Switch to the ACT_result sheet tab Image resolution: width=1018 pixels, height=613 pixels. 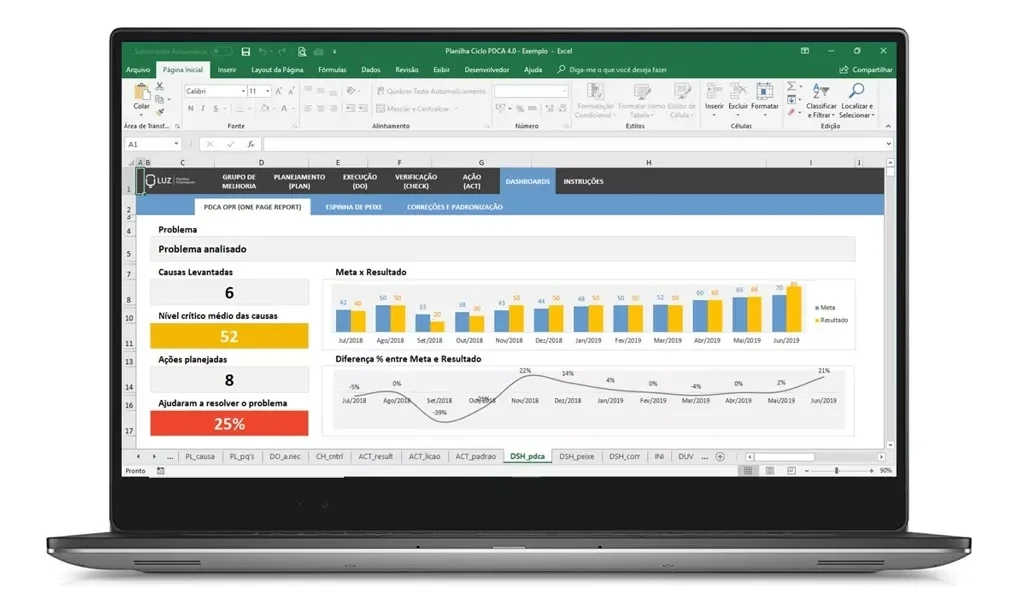pyautogui.click(x=375, y=457)
